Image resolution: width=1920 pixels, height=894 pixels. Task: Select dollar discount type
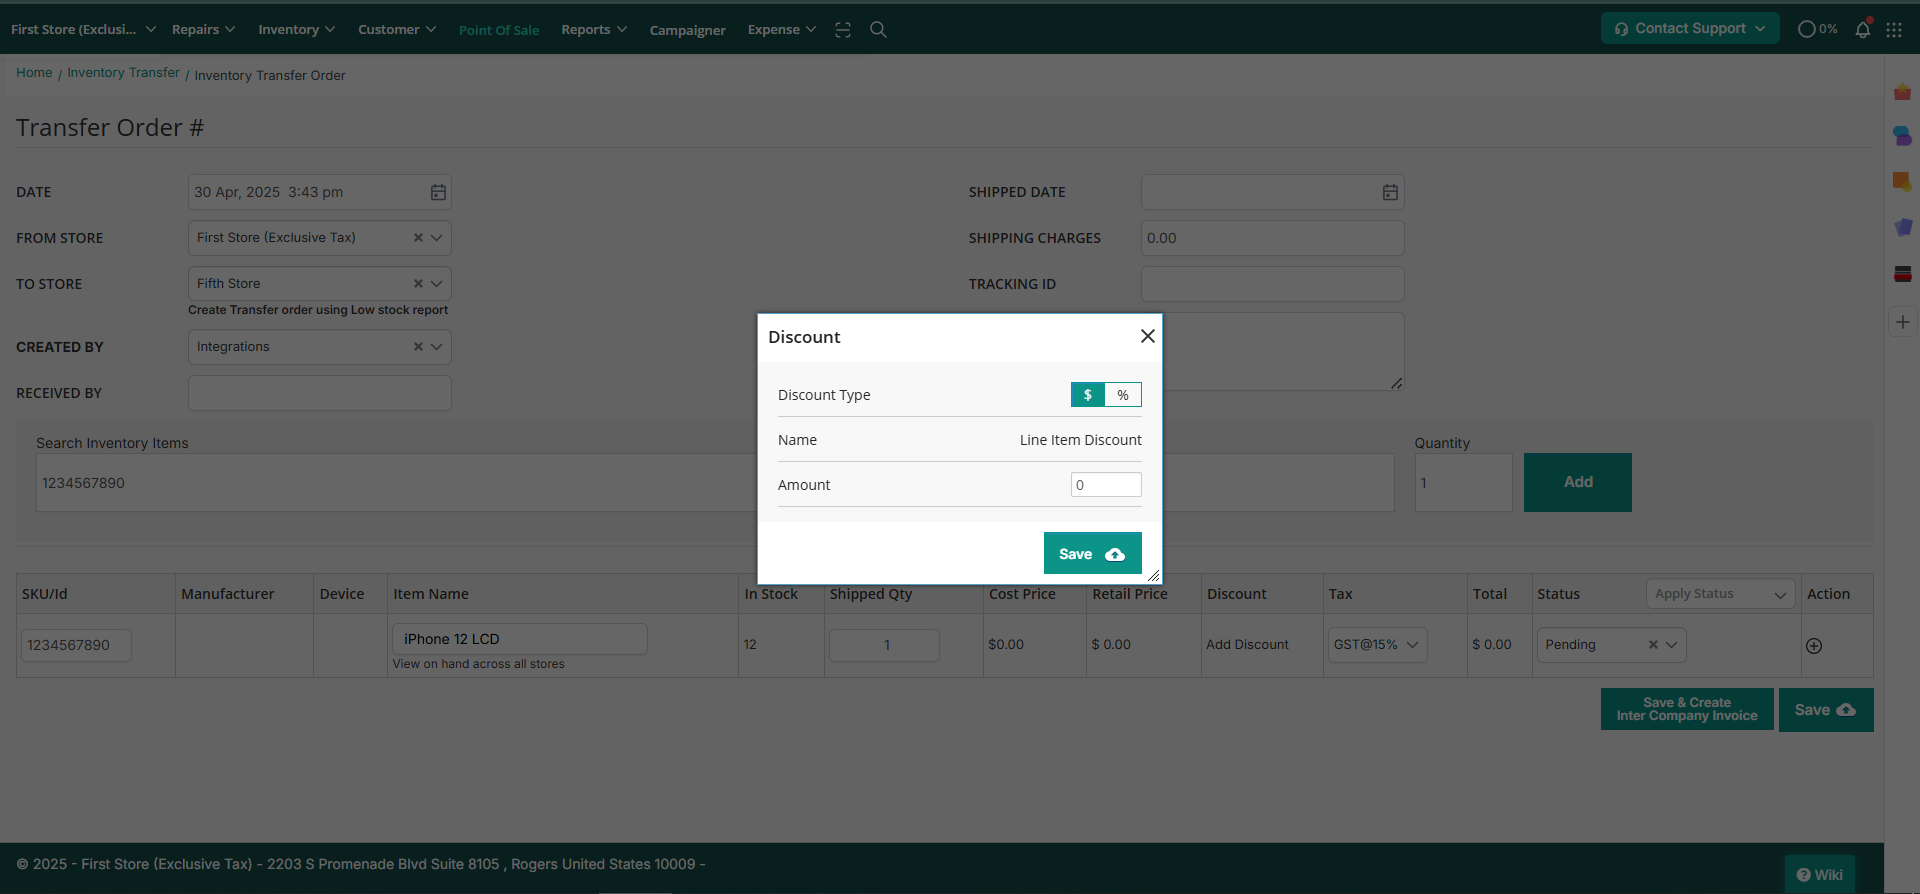(1088, 395)
